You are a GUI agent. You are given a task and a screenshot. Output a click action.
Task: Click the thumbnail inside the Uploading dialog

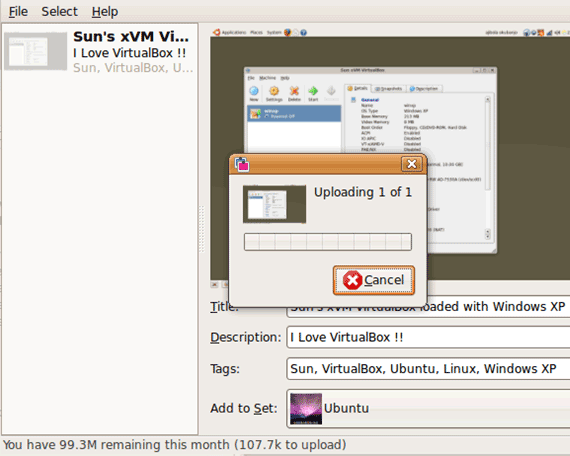pyautogui.click(x=274, y=204)
